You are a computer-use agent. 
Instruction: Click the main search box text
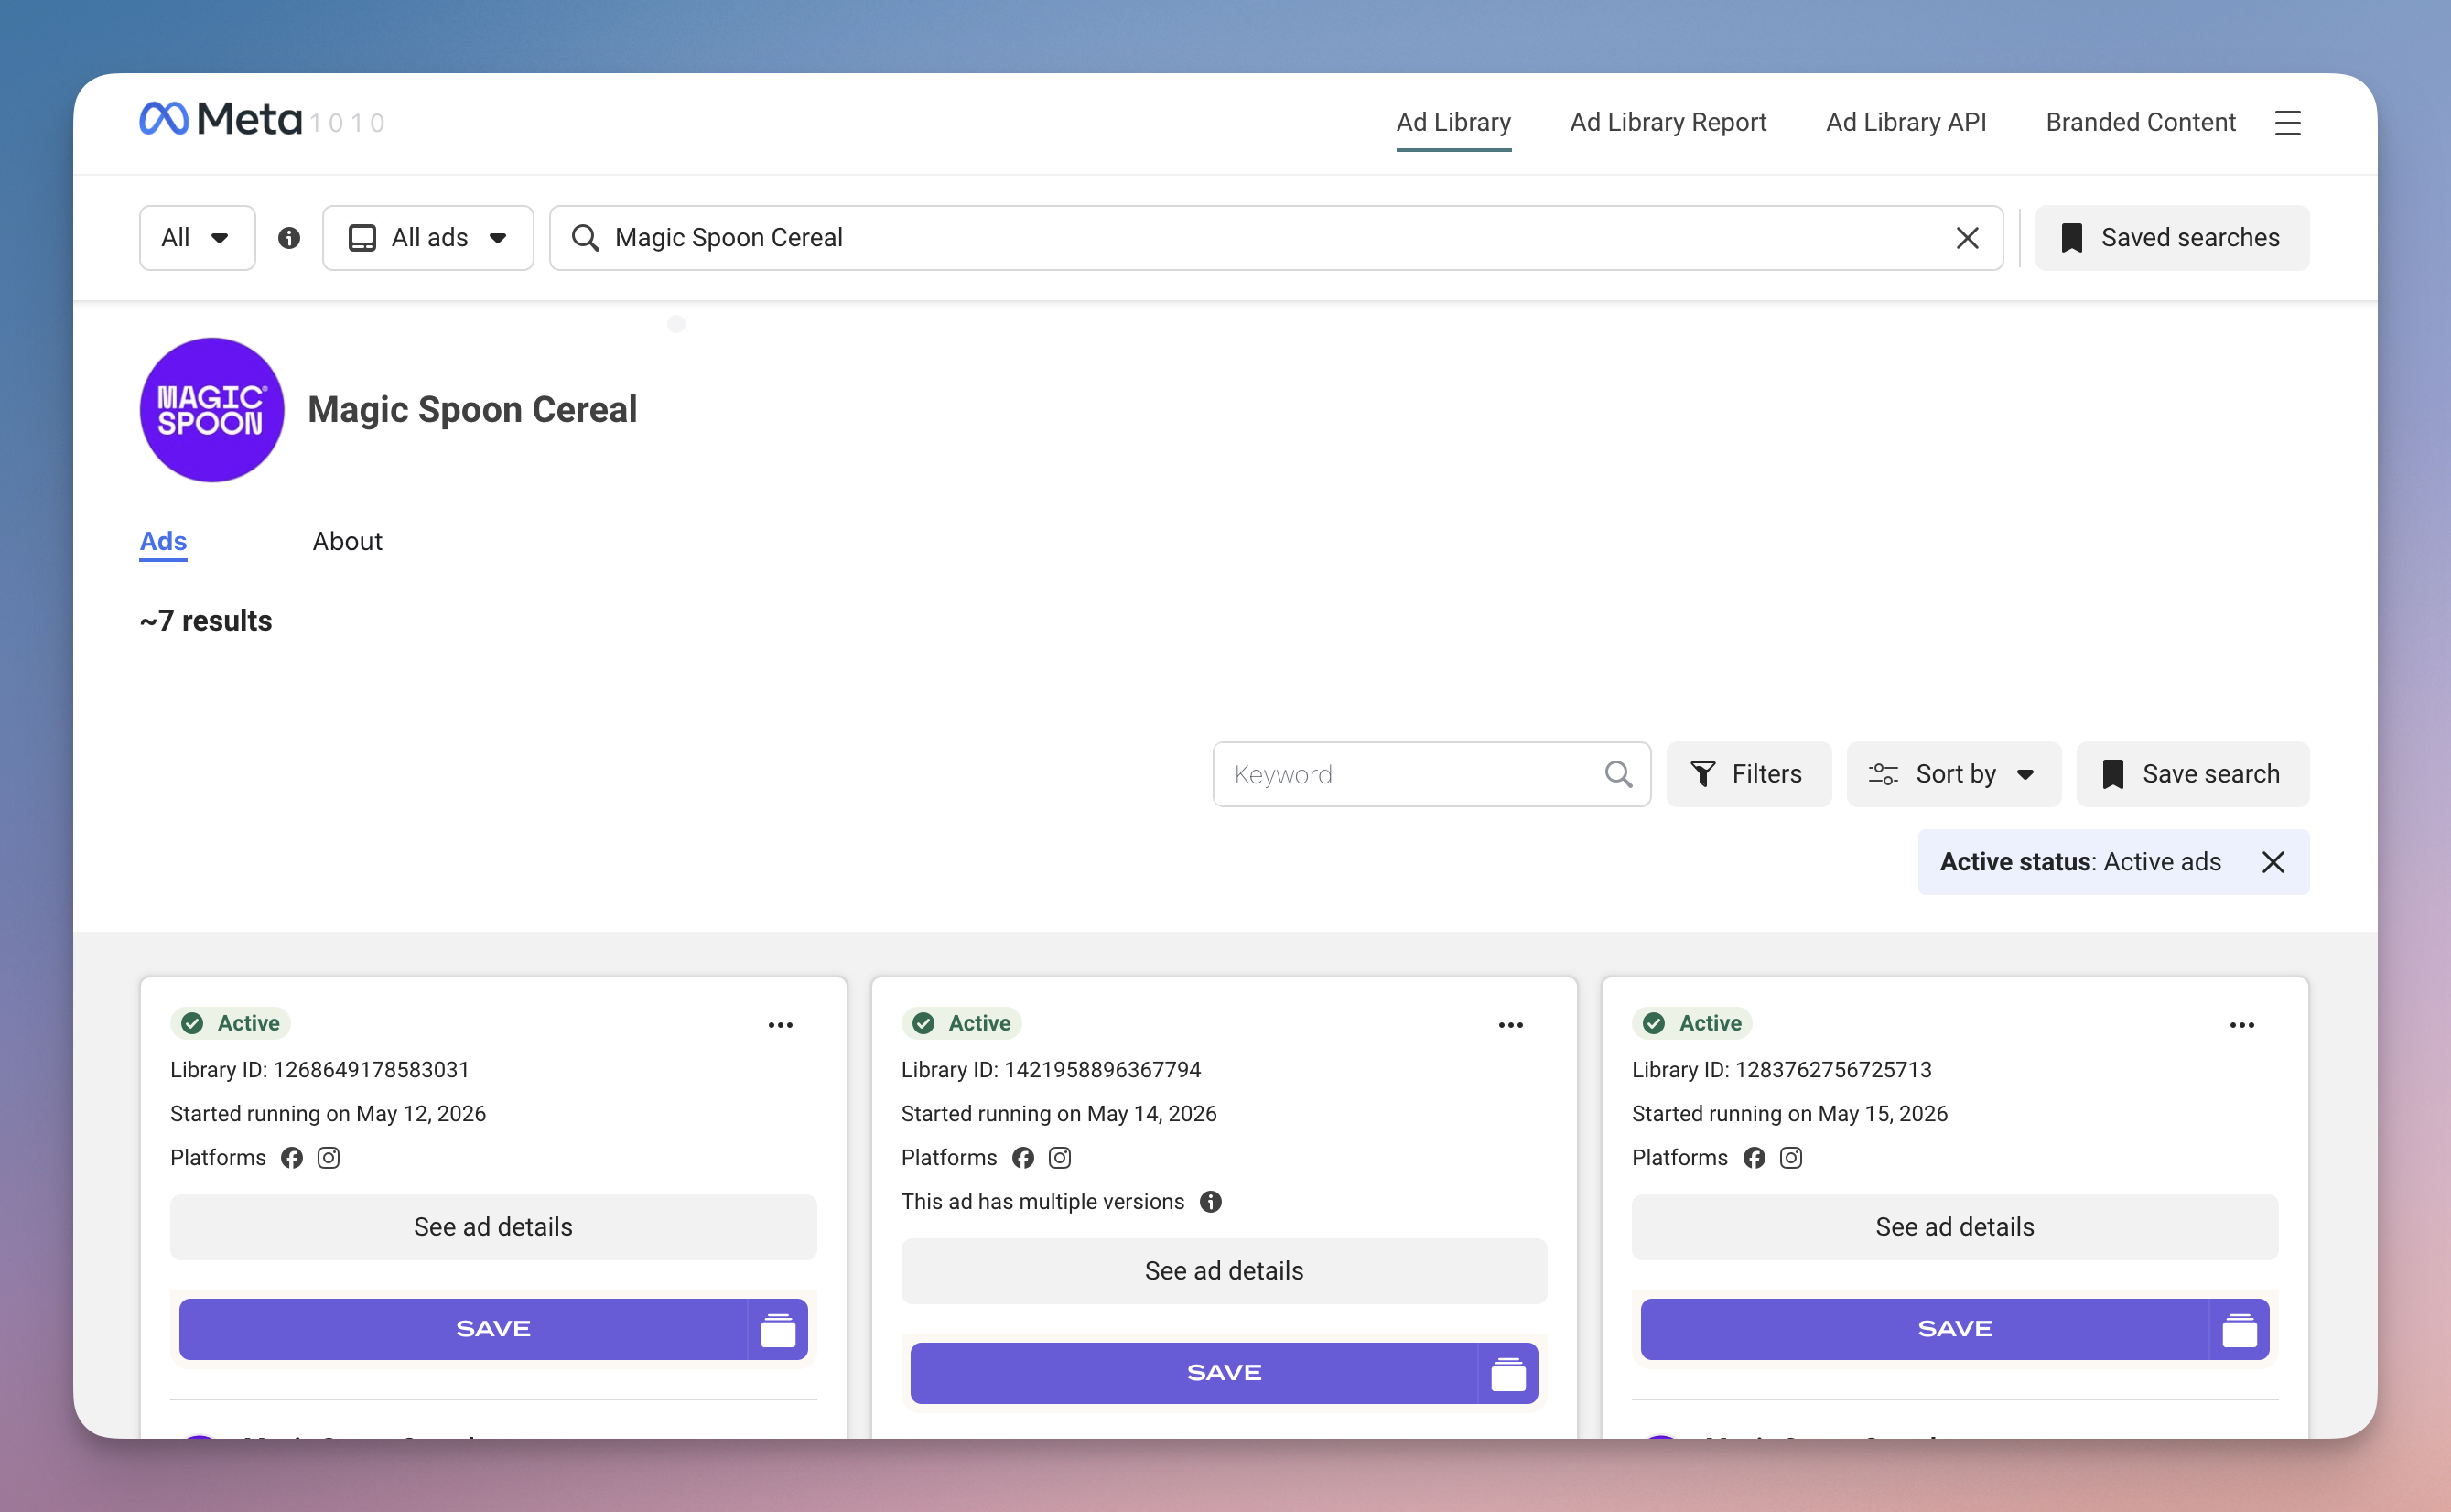[x=728, y=238]
